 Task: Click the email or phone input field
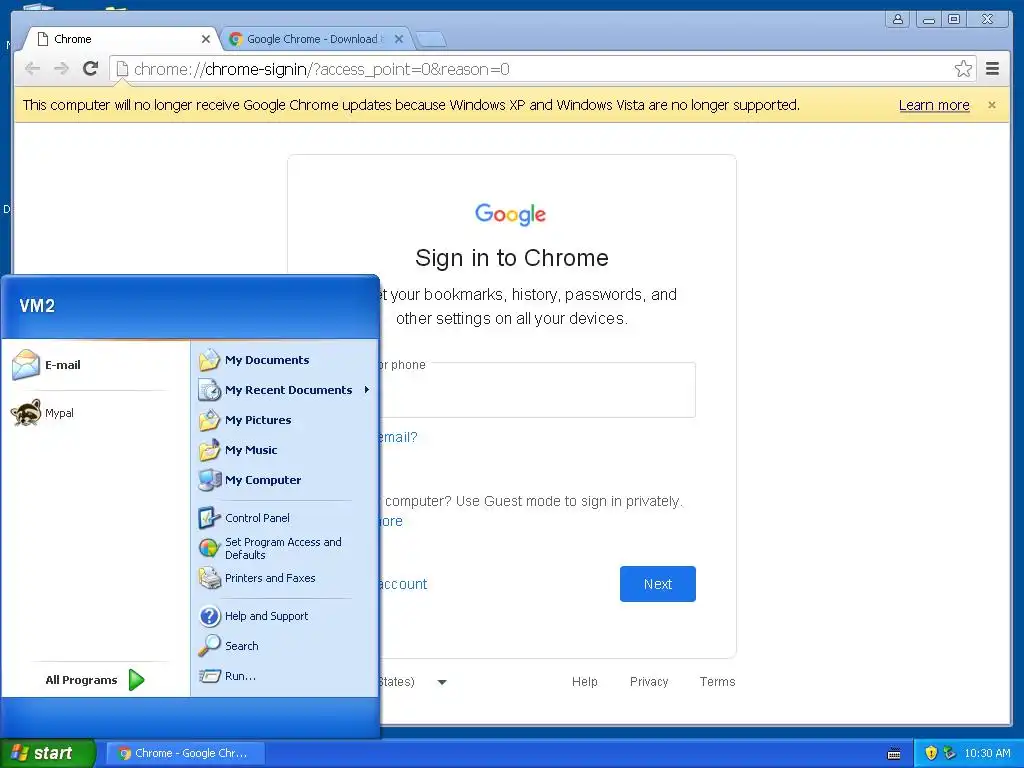pos(537,390)
